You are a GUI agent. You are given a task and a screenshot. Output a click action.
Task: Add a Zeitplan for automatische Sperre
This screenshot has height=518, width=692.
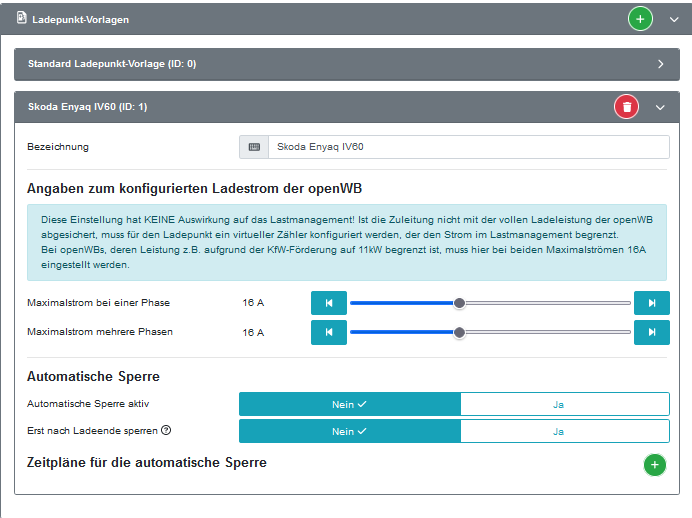point(654,465)
